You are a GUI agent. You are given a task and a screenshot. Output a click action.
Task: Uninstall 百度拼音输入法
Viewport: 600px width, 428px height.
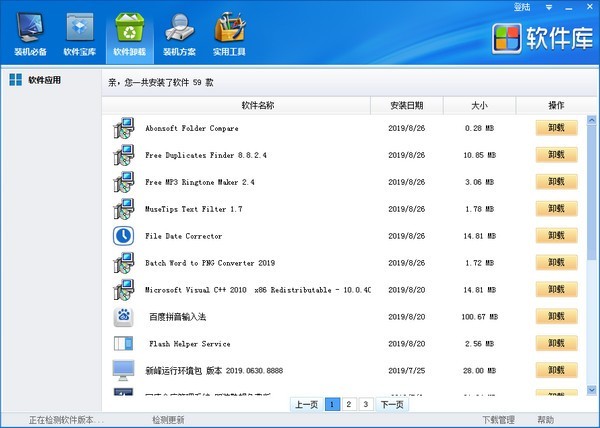pyautogui.click(x=556, y=316)
